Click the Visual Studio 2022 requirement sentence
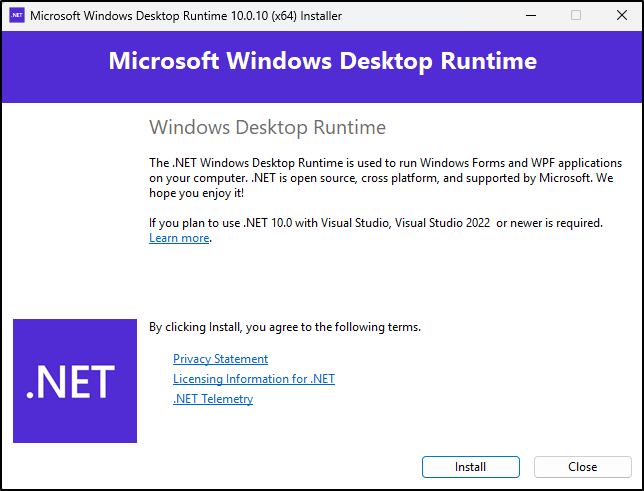The image size is (644, 491). click(376, 223)
